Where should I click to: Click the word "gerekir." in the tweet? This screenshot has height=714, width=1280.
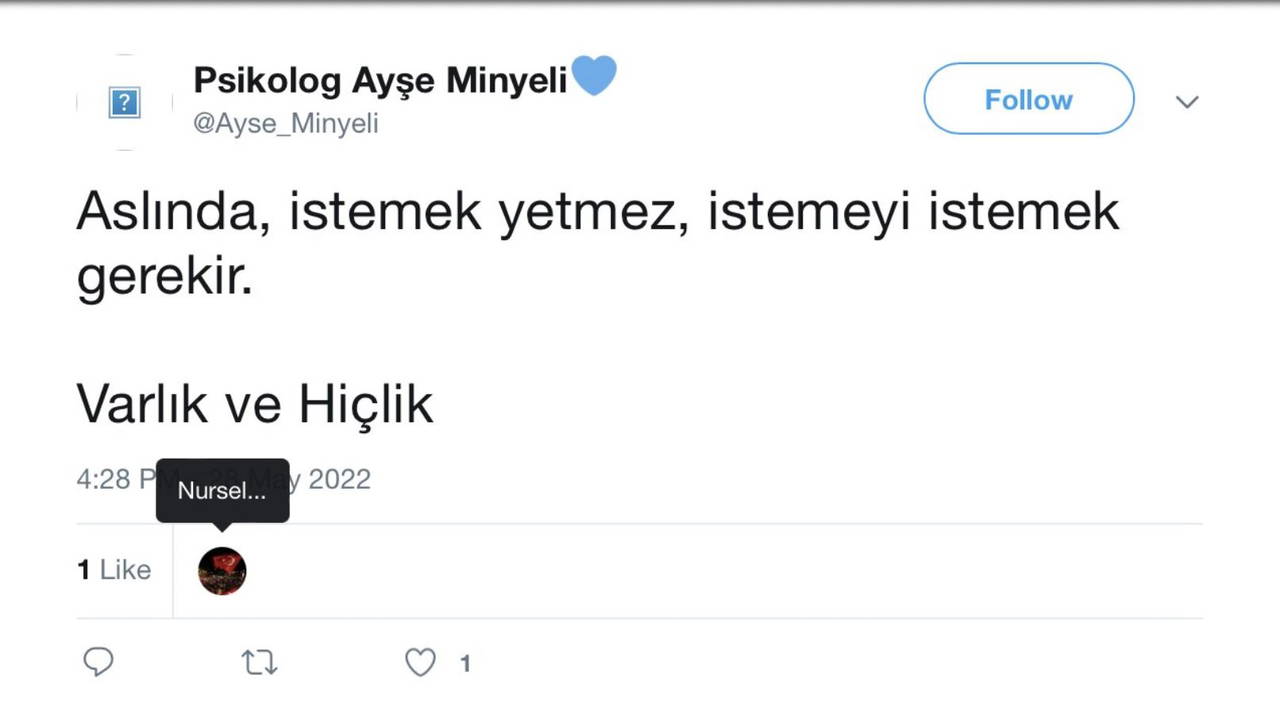[165, 280]
